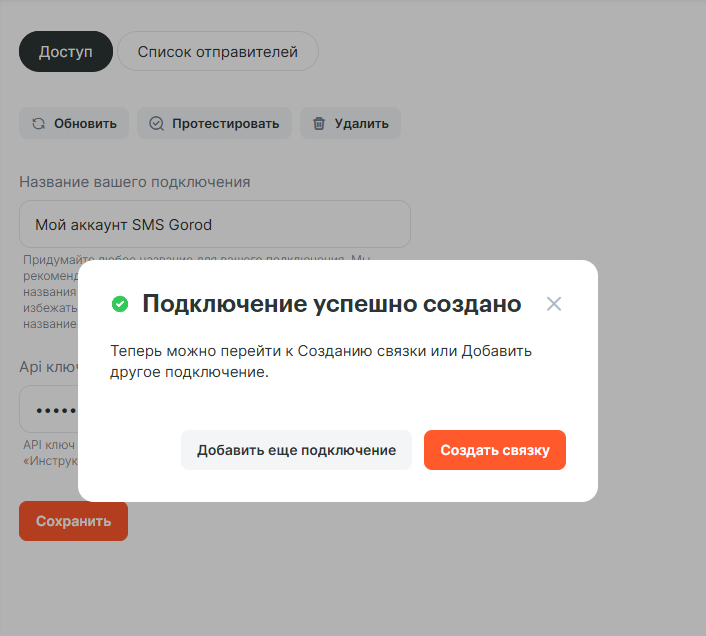Open the Список отправителей tab
Screen dimensions: 706x636
point(217,52)
